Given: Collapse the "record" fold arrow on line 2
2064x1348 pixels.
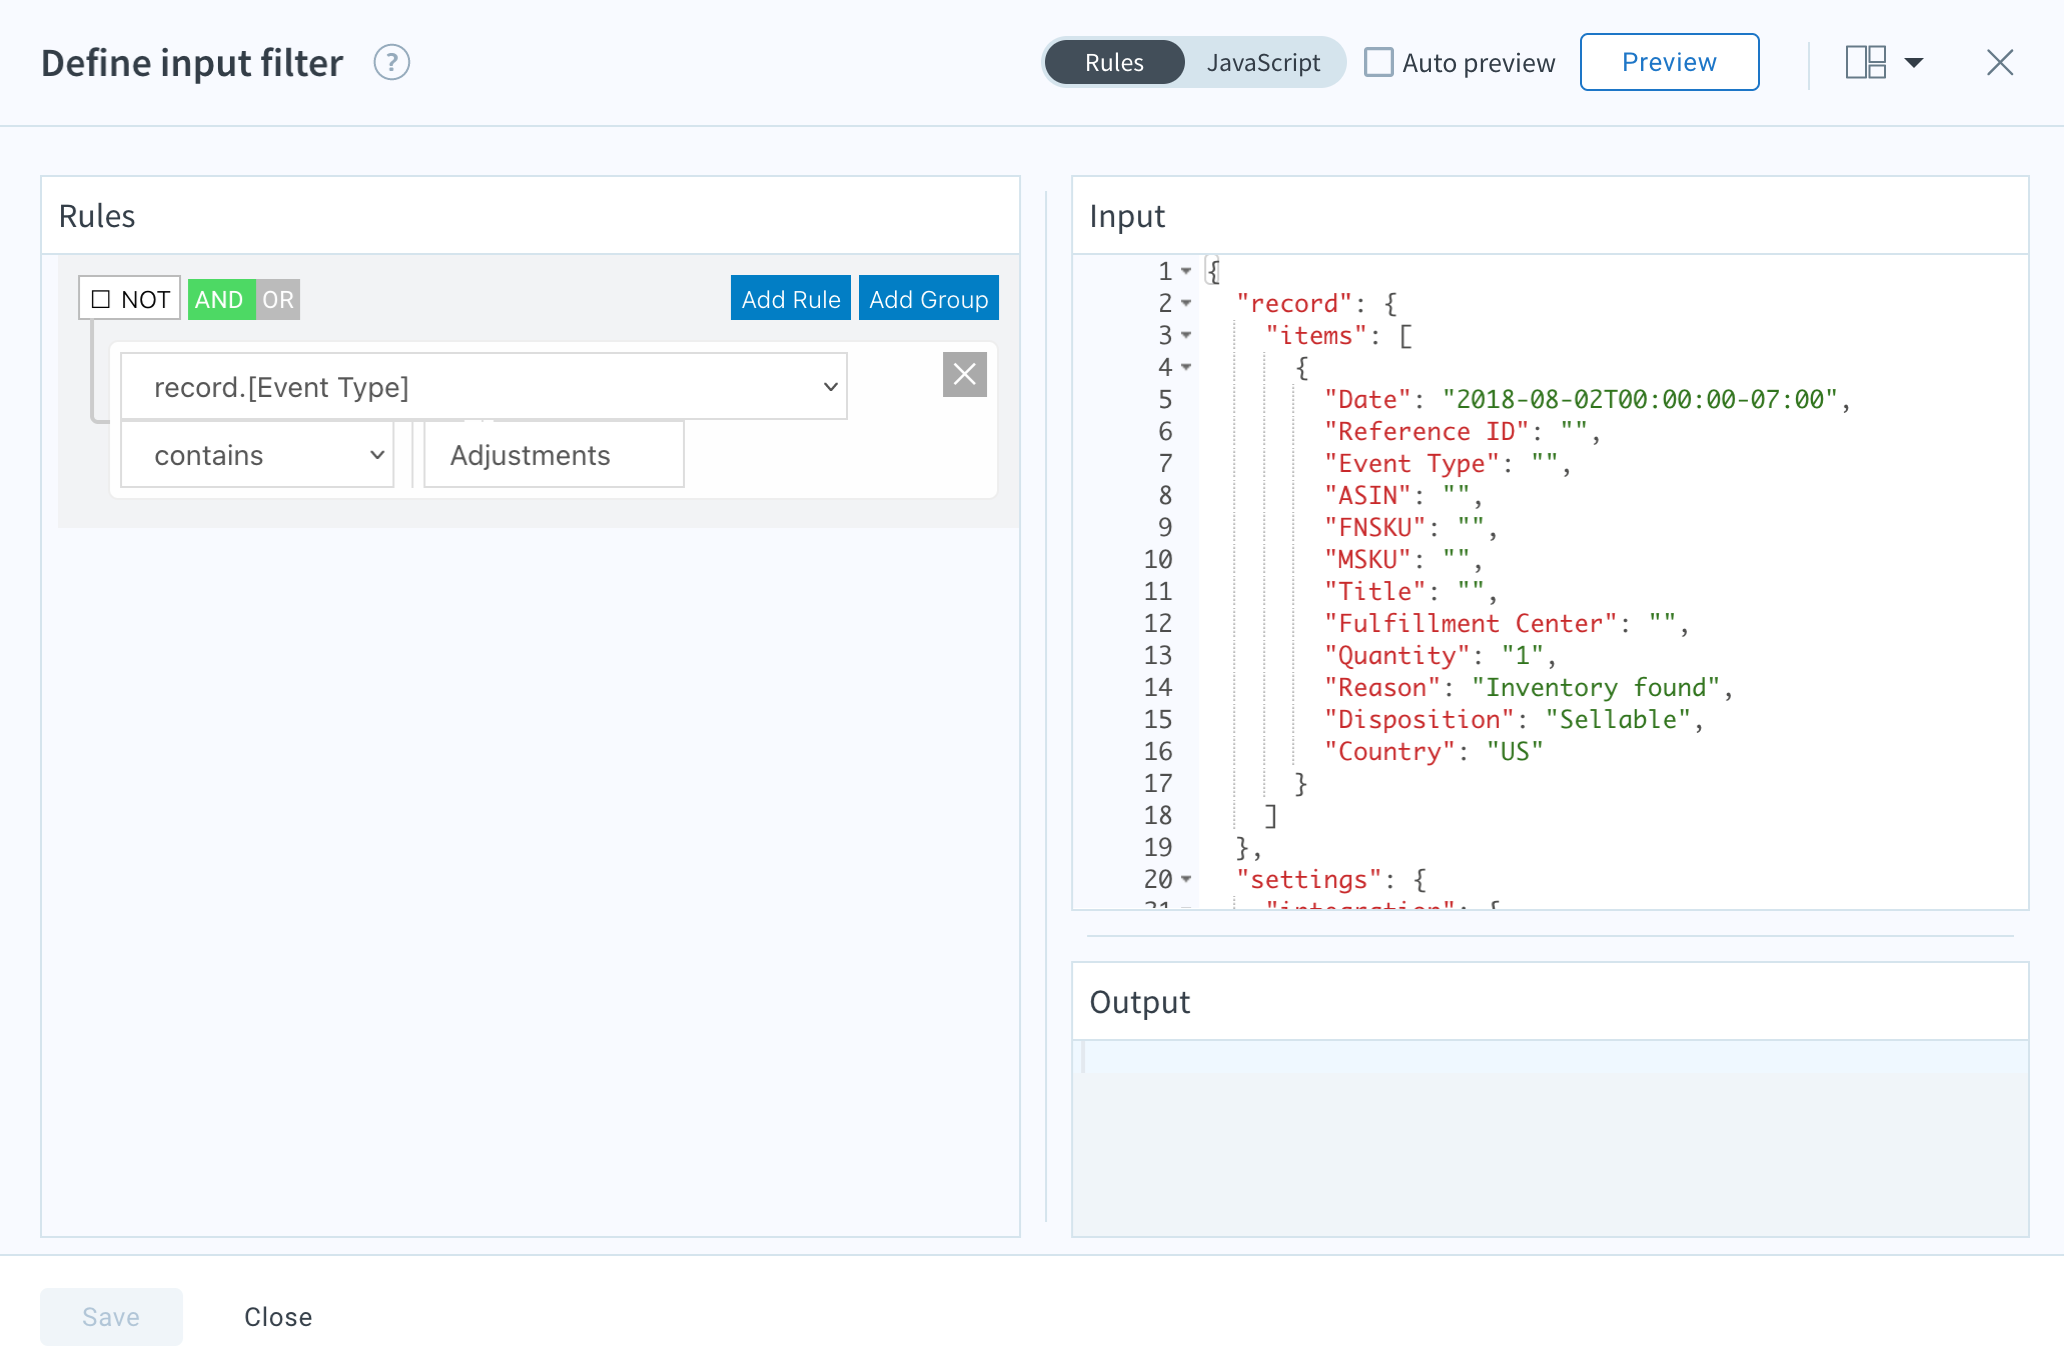Looking at the screenshot, I should pos(1186,303).
